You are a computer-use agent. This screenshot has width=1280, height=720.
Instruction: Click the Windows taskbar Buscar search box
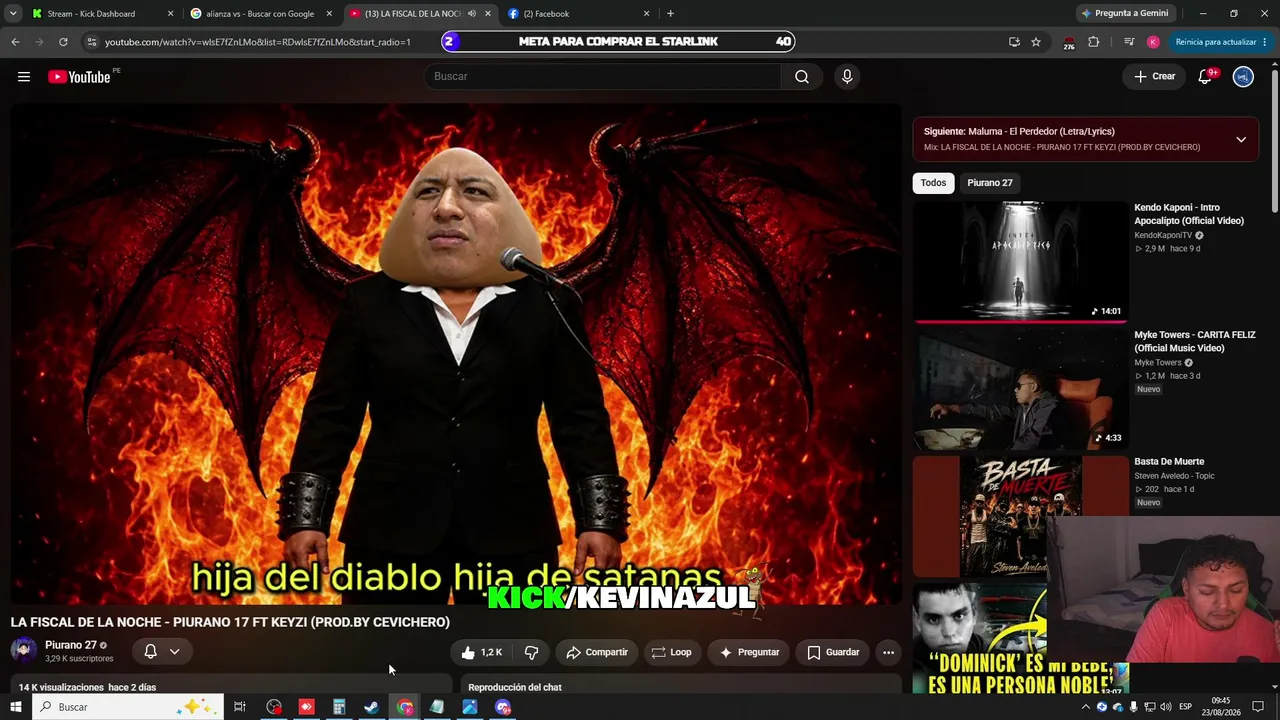[x=126, y=707]
